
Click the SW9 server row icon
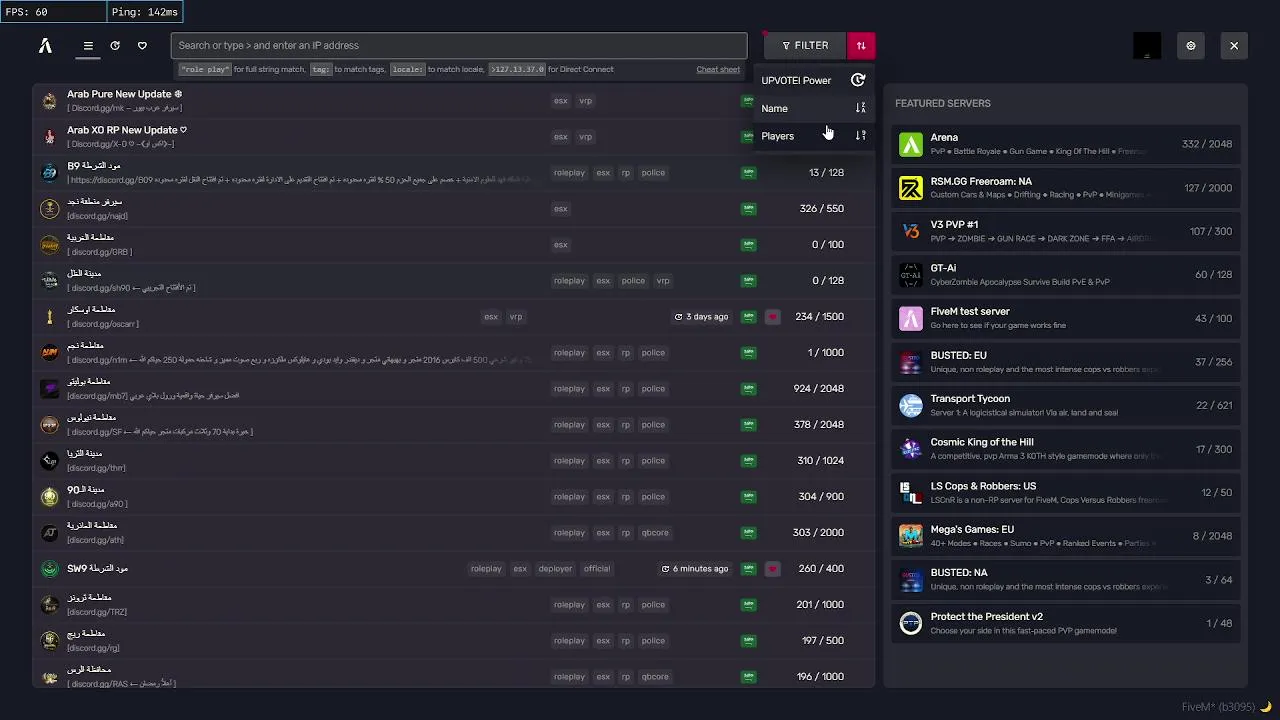click(49, 569)
